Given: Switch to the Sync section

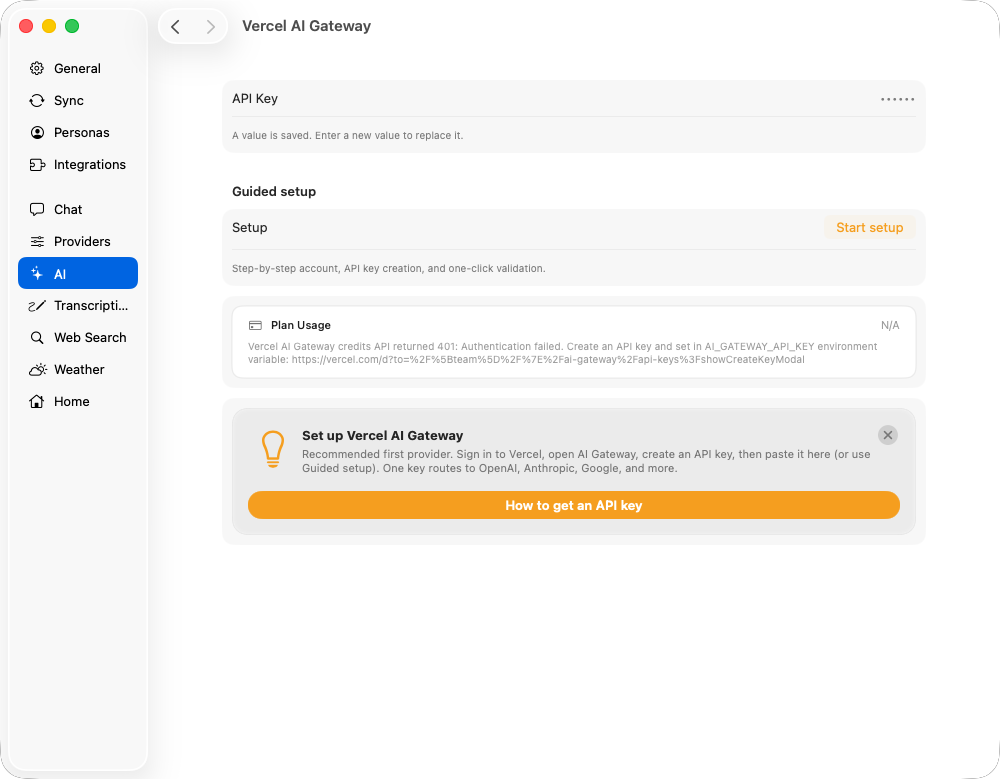Looking at the screenshot, I should pyautogui.click(x=69, y=100).
